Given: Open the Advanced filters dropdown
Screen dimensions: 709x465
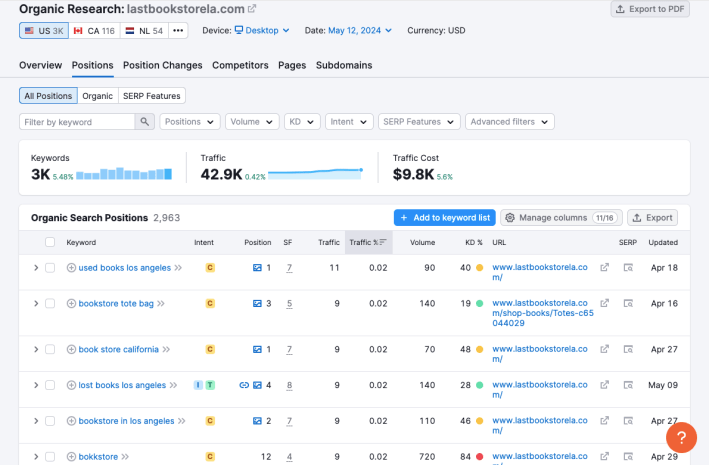Looking at the screenshot, I should coord(510,122).
